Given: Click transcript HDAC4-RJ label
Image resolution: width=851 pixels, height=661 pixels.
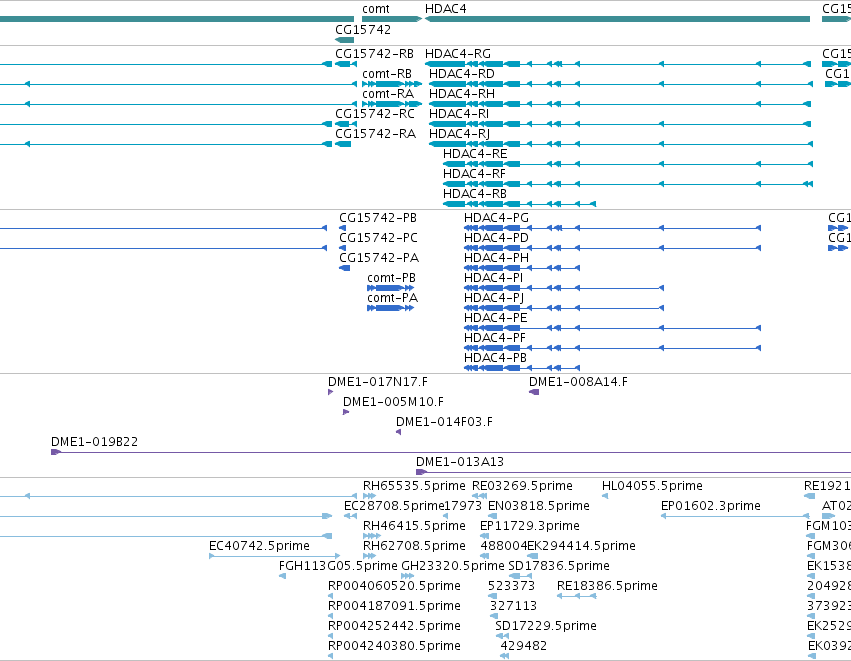Looking at the screenshot, I should 459,134.
